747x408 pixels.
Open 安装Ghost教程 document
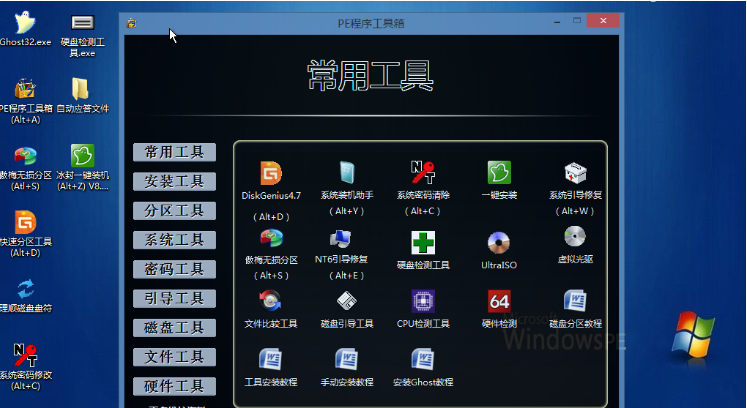coord(423,360)
